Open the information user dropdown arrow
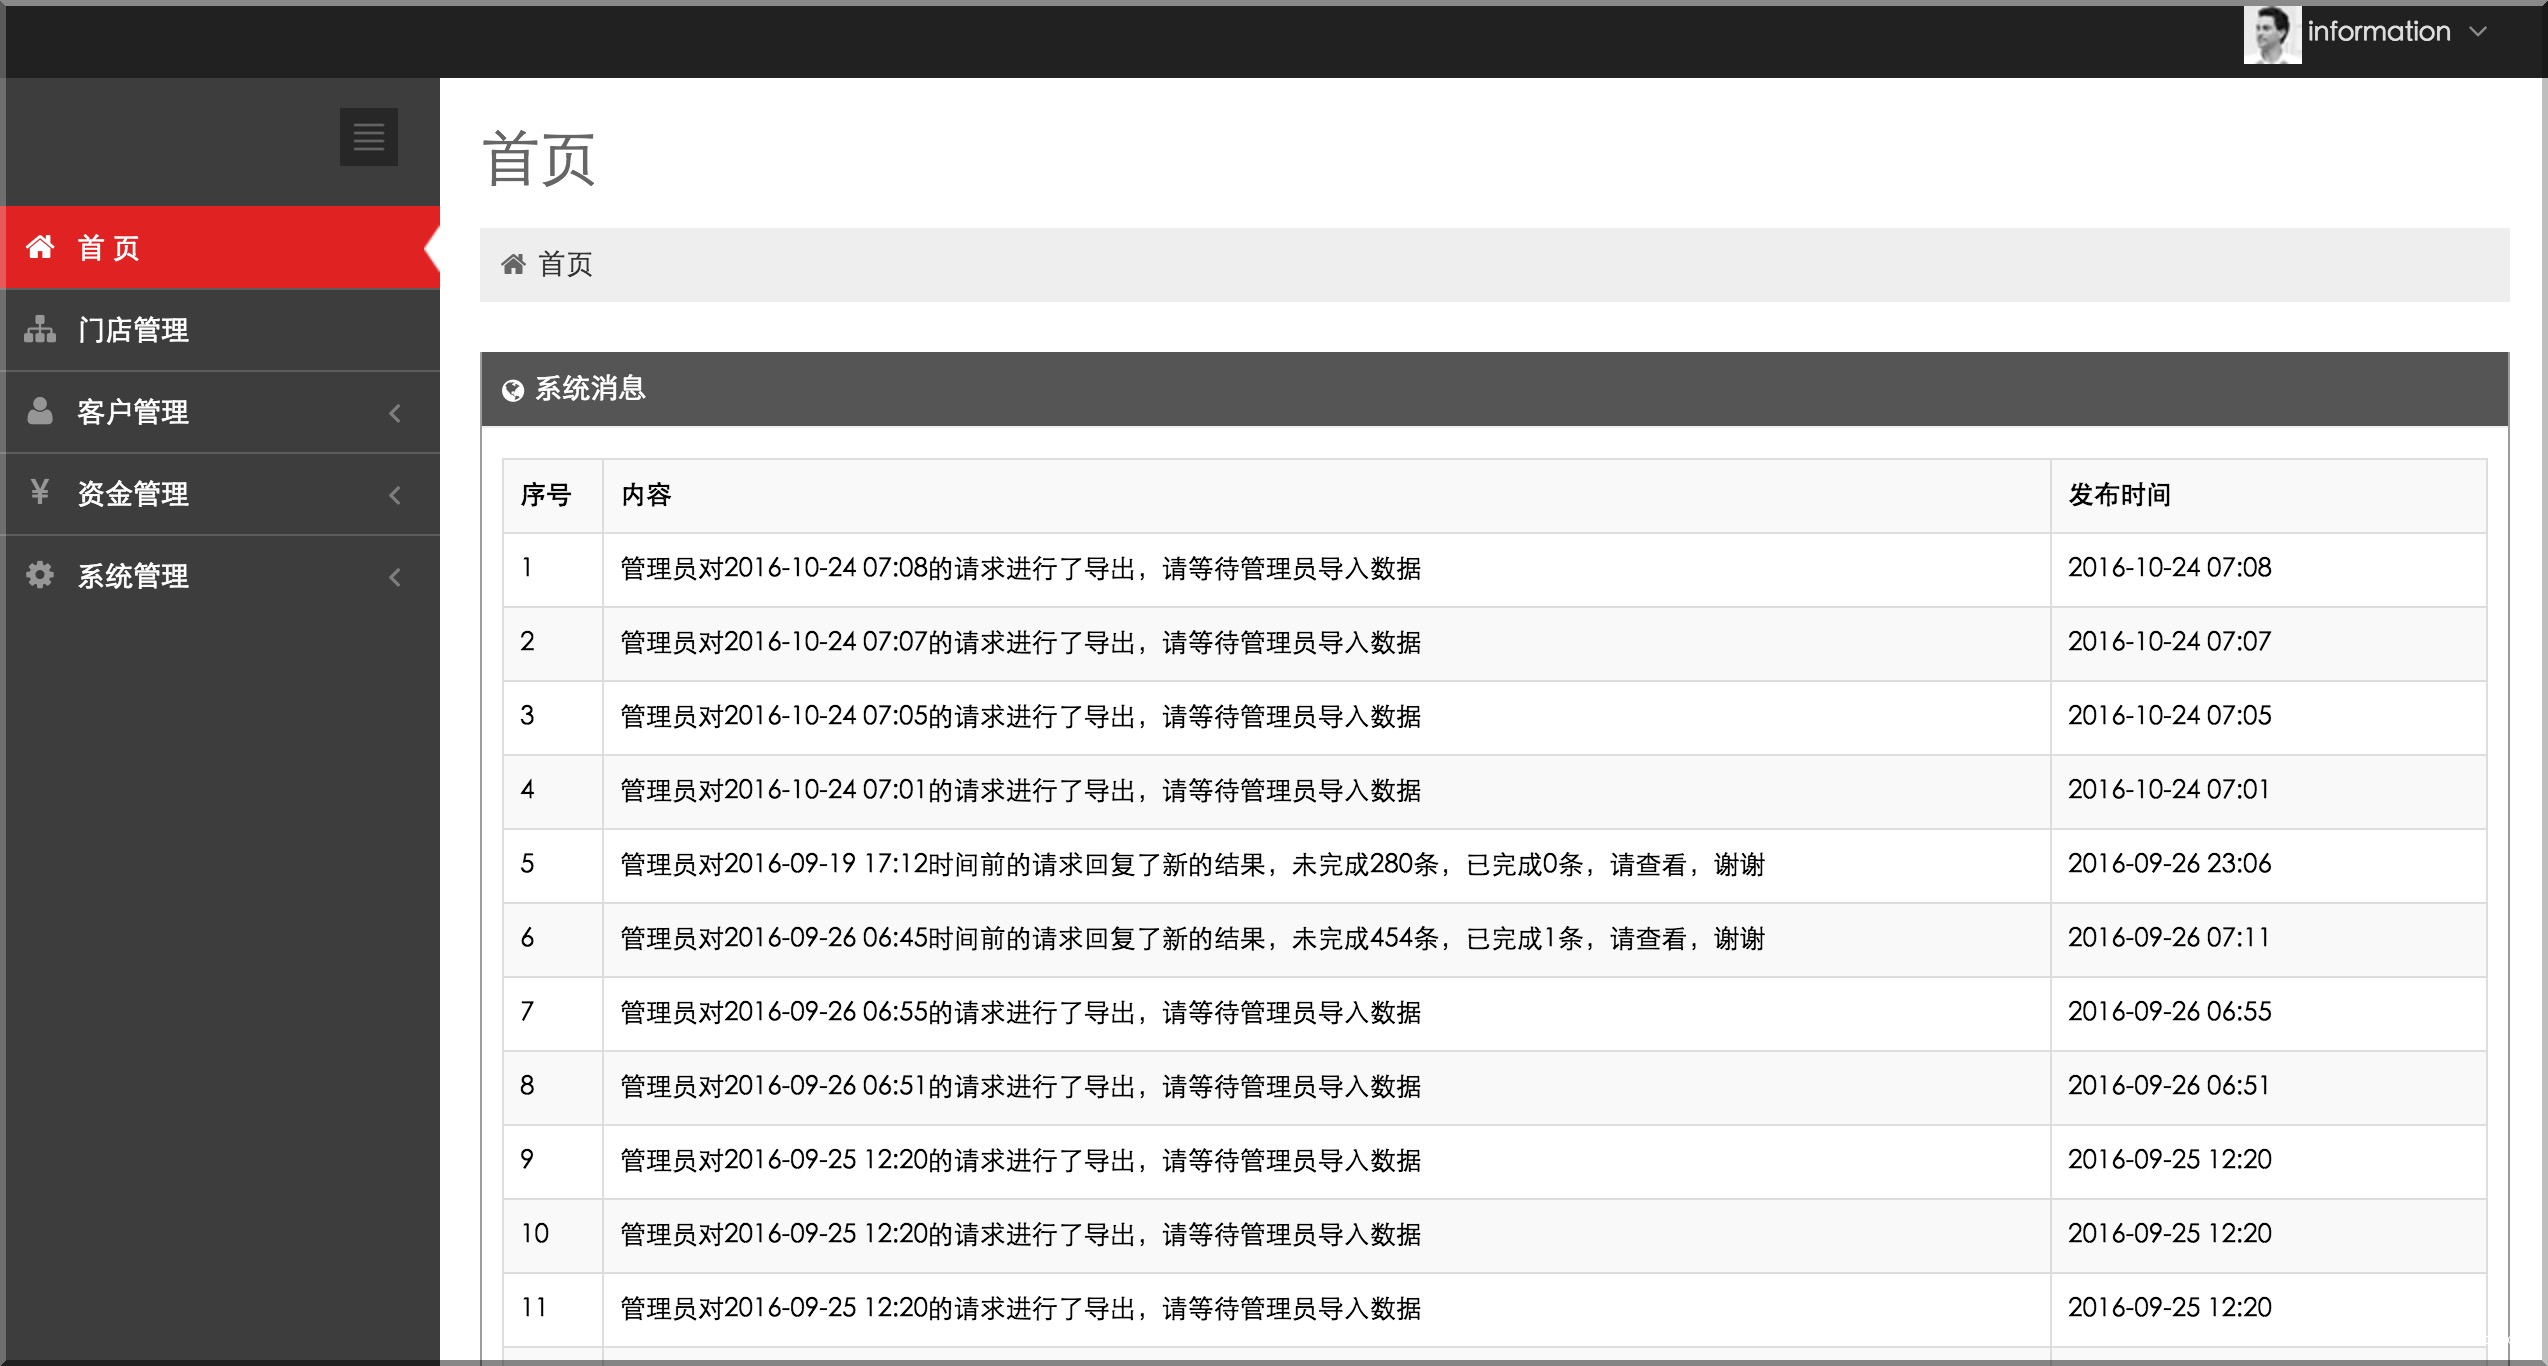Image resolution: width=2548 pixels, height=1366 pixels. coord(2478,32)
